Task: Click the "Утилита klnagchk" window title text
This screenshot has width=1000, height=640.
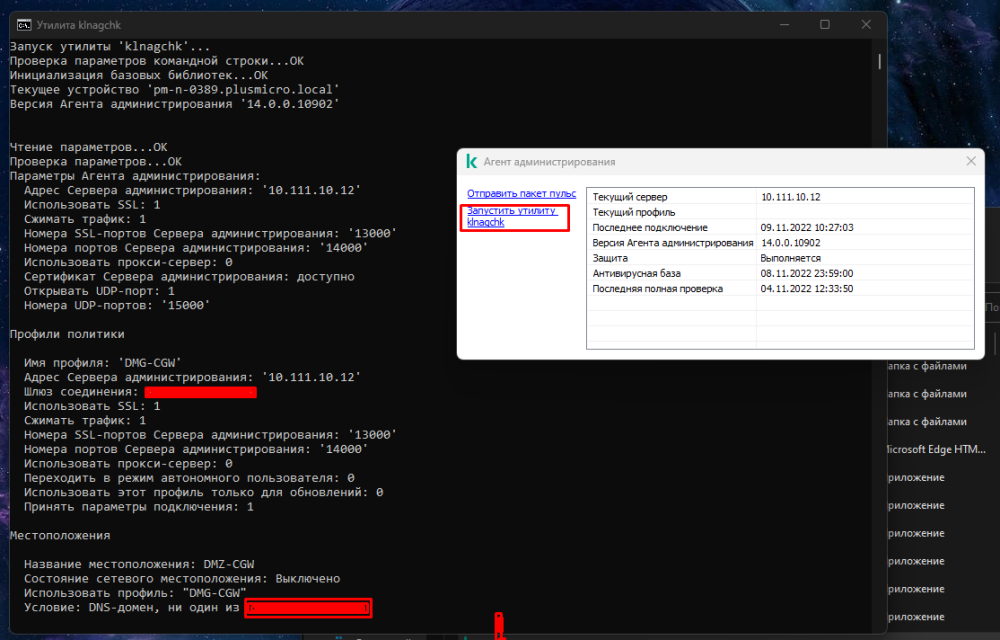Action: tap(78, 25)
